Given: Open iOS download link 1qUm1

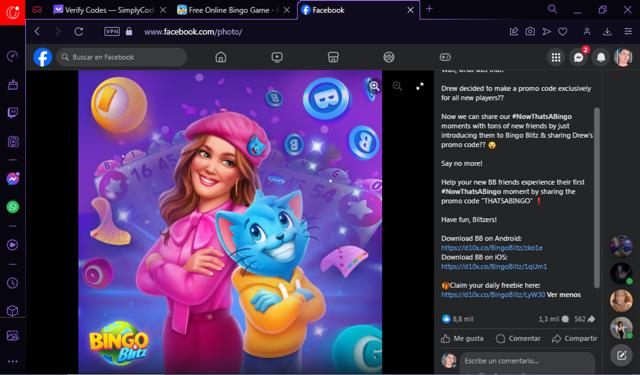Looking at the screenshot, I should (x=494, y=266).
